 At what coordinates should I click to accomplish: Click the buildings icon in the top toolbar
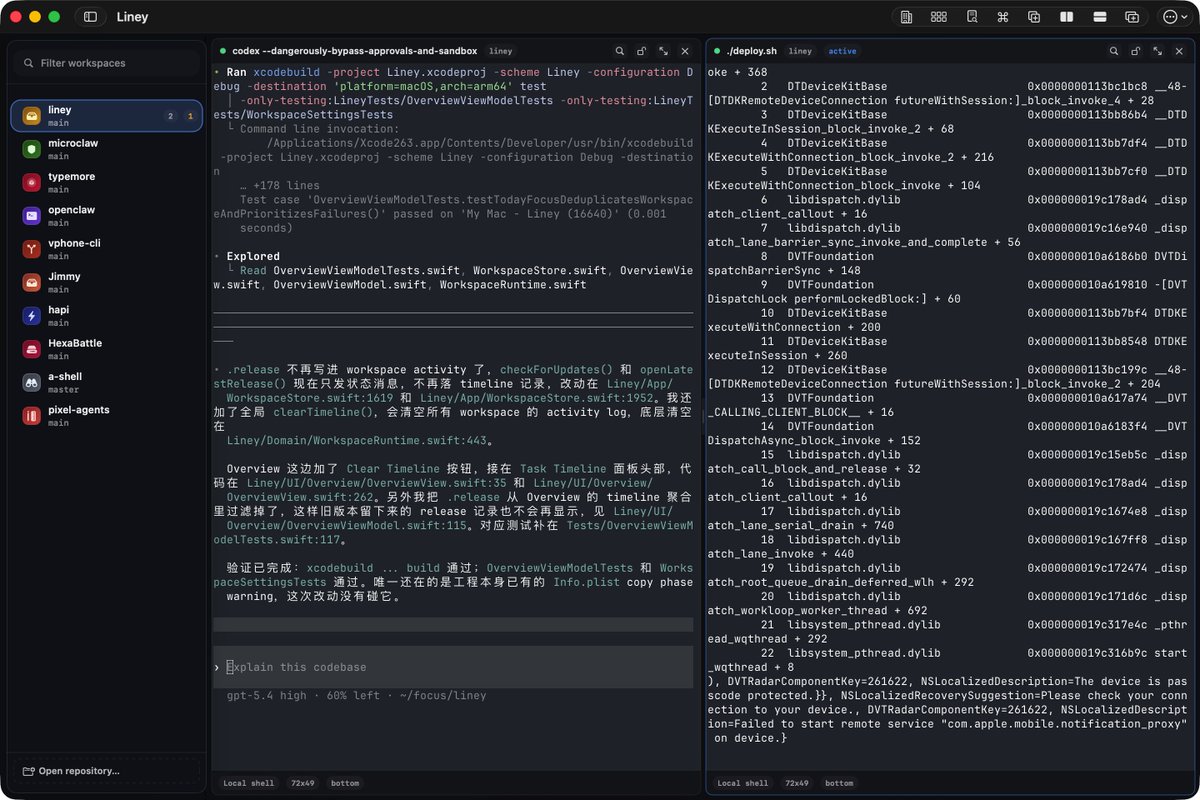point(906,17)
